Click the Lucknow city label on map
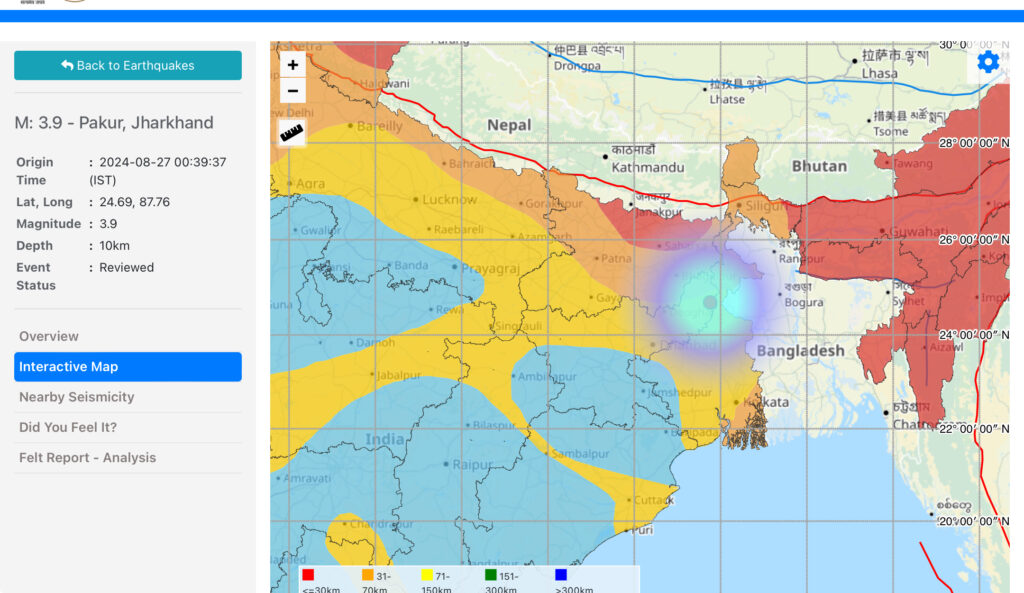1024x593 pixels. [x=449, y=199]
